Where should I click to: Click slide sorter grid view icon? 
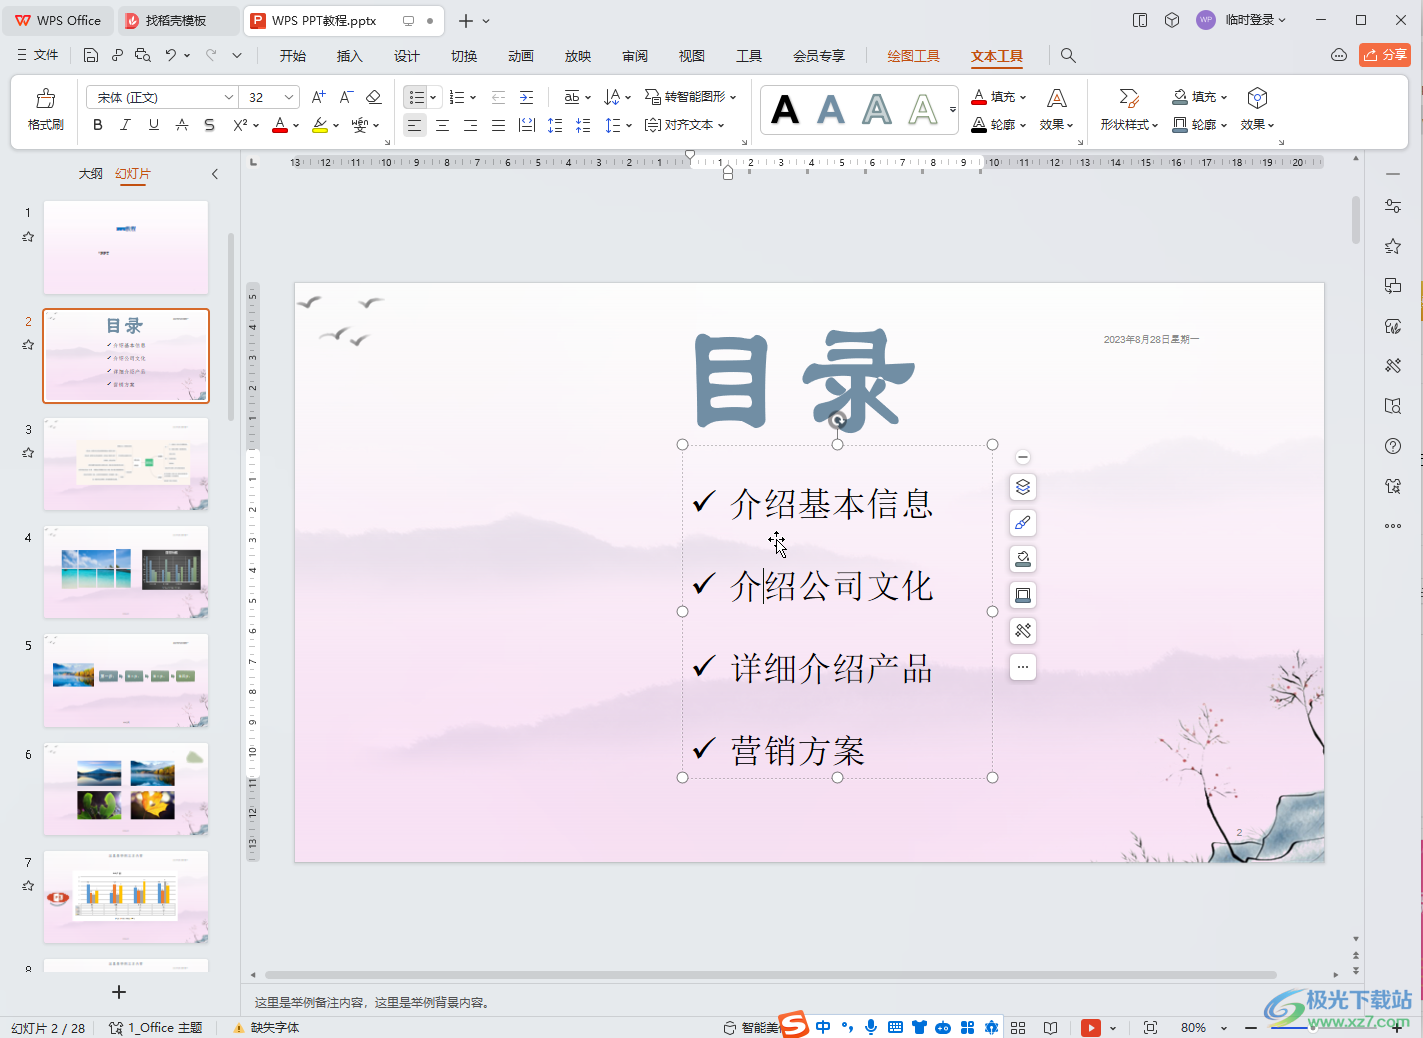pos(1018,1028)
